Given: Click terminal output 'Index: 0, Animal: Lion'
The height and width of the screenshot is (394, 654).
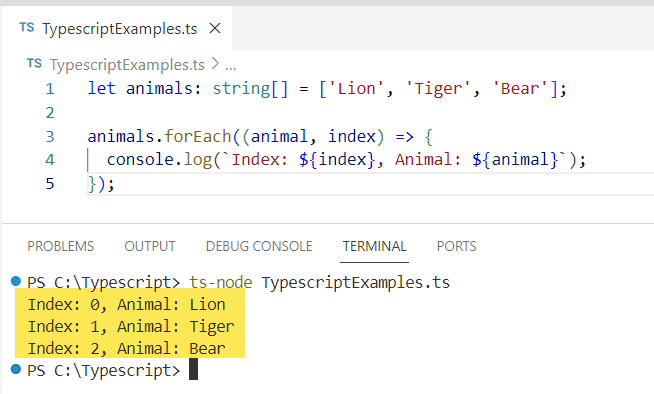Looking at the screenshot, I should pyautogui.click(x=126, y=305).
